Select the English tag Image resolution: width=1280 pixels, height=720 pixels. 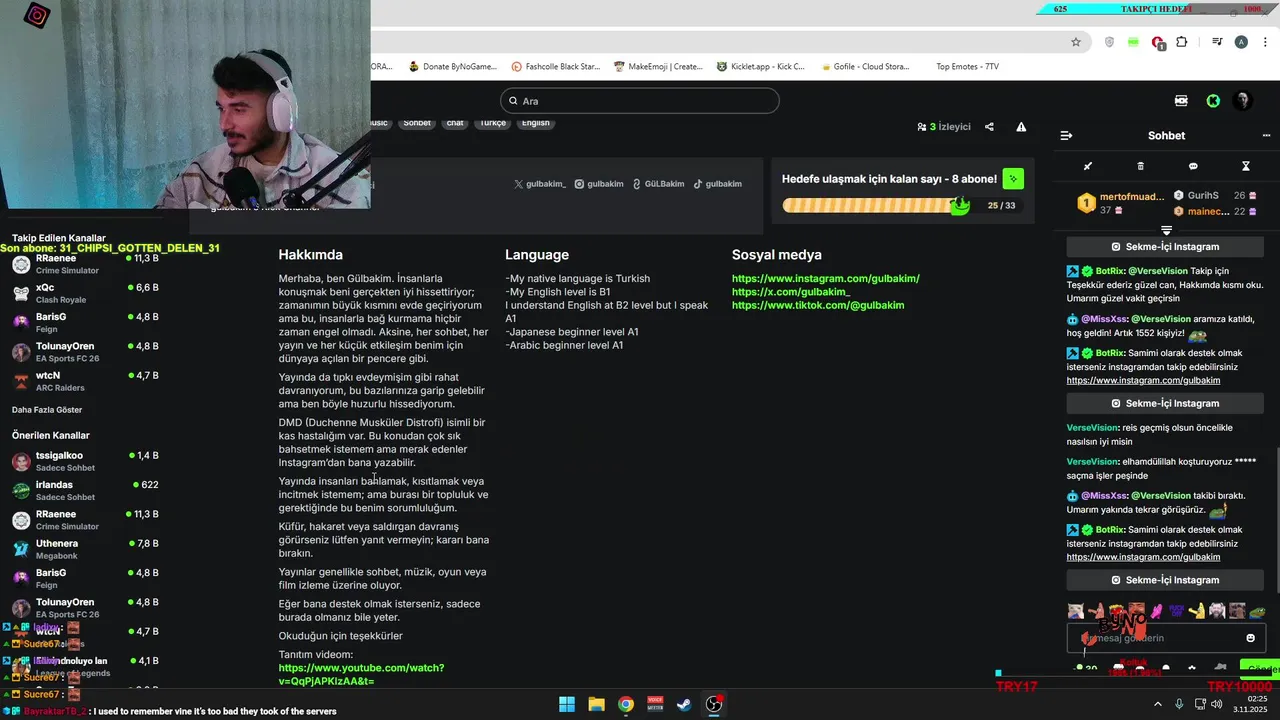coord(536,123)
